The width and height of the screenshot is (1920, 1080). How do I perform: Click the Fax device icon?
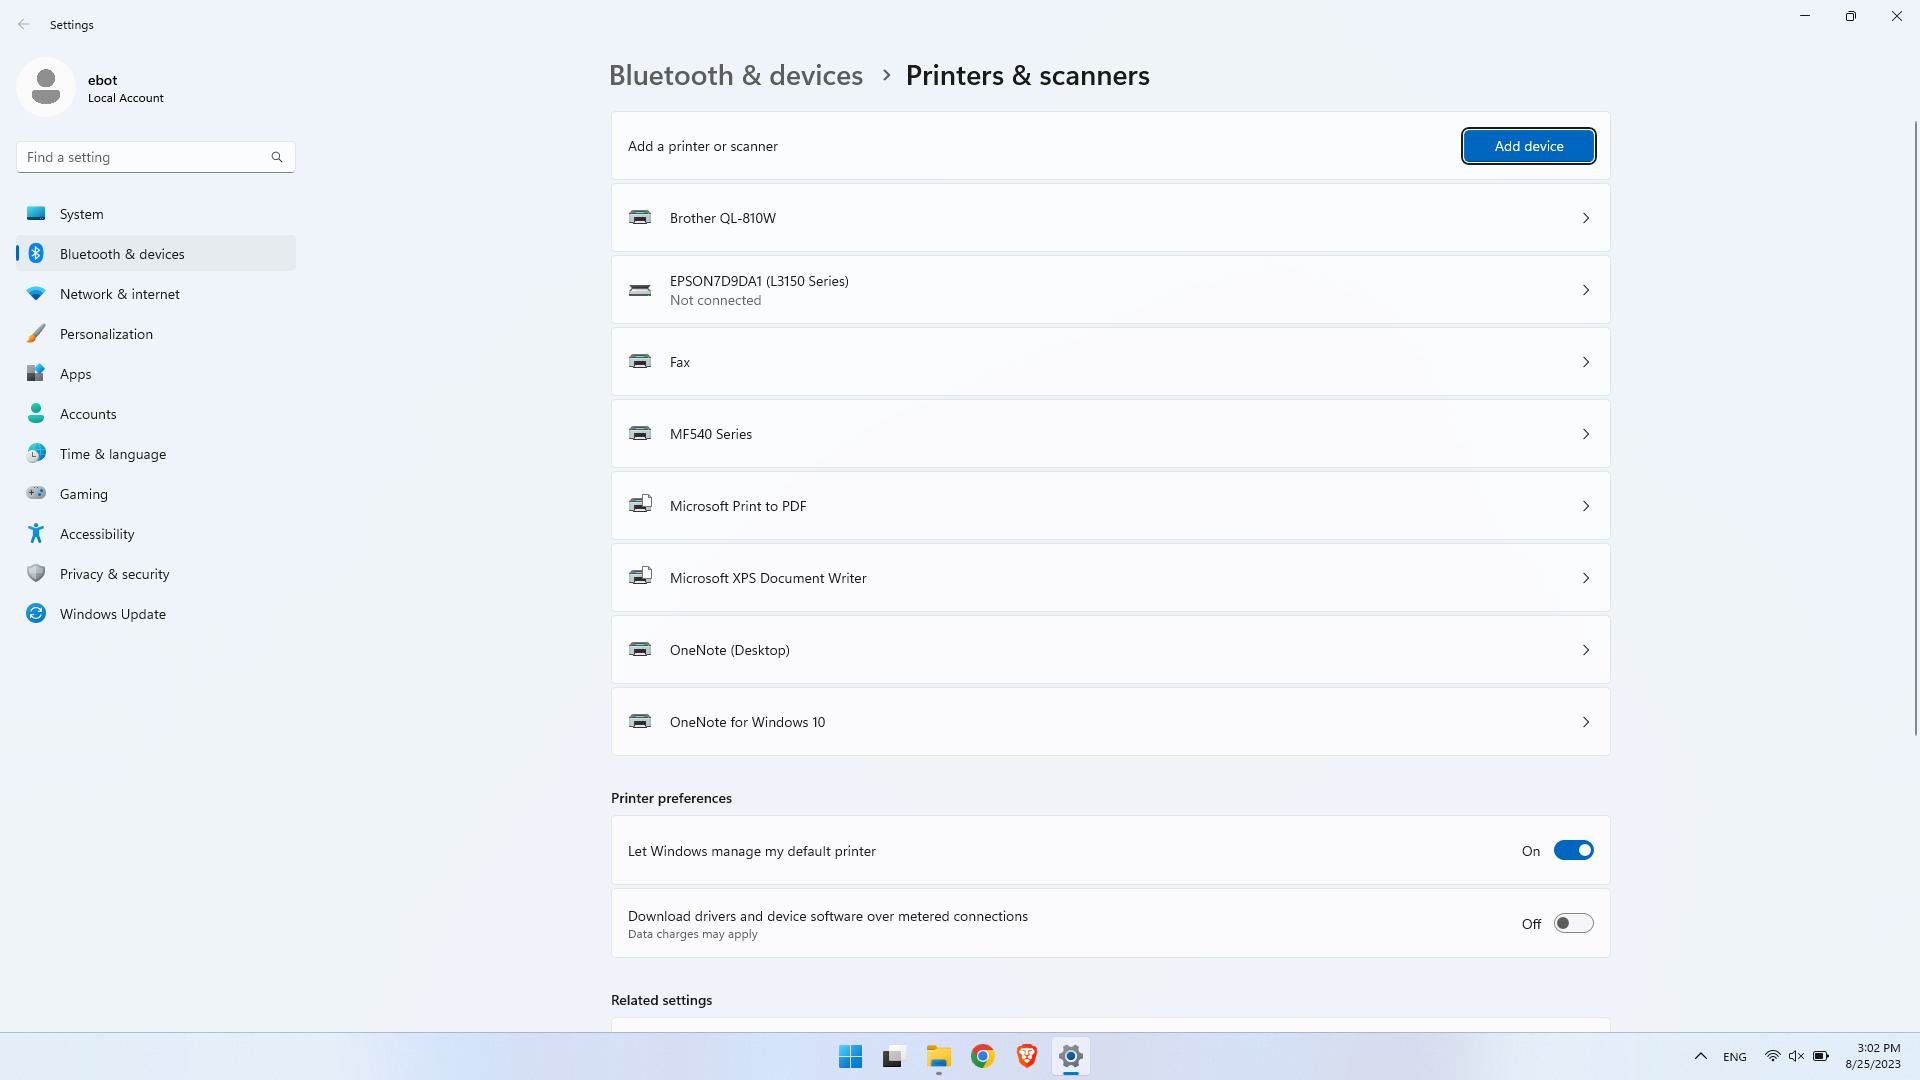(x=640, y=362)
